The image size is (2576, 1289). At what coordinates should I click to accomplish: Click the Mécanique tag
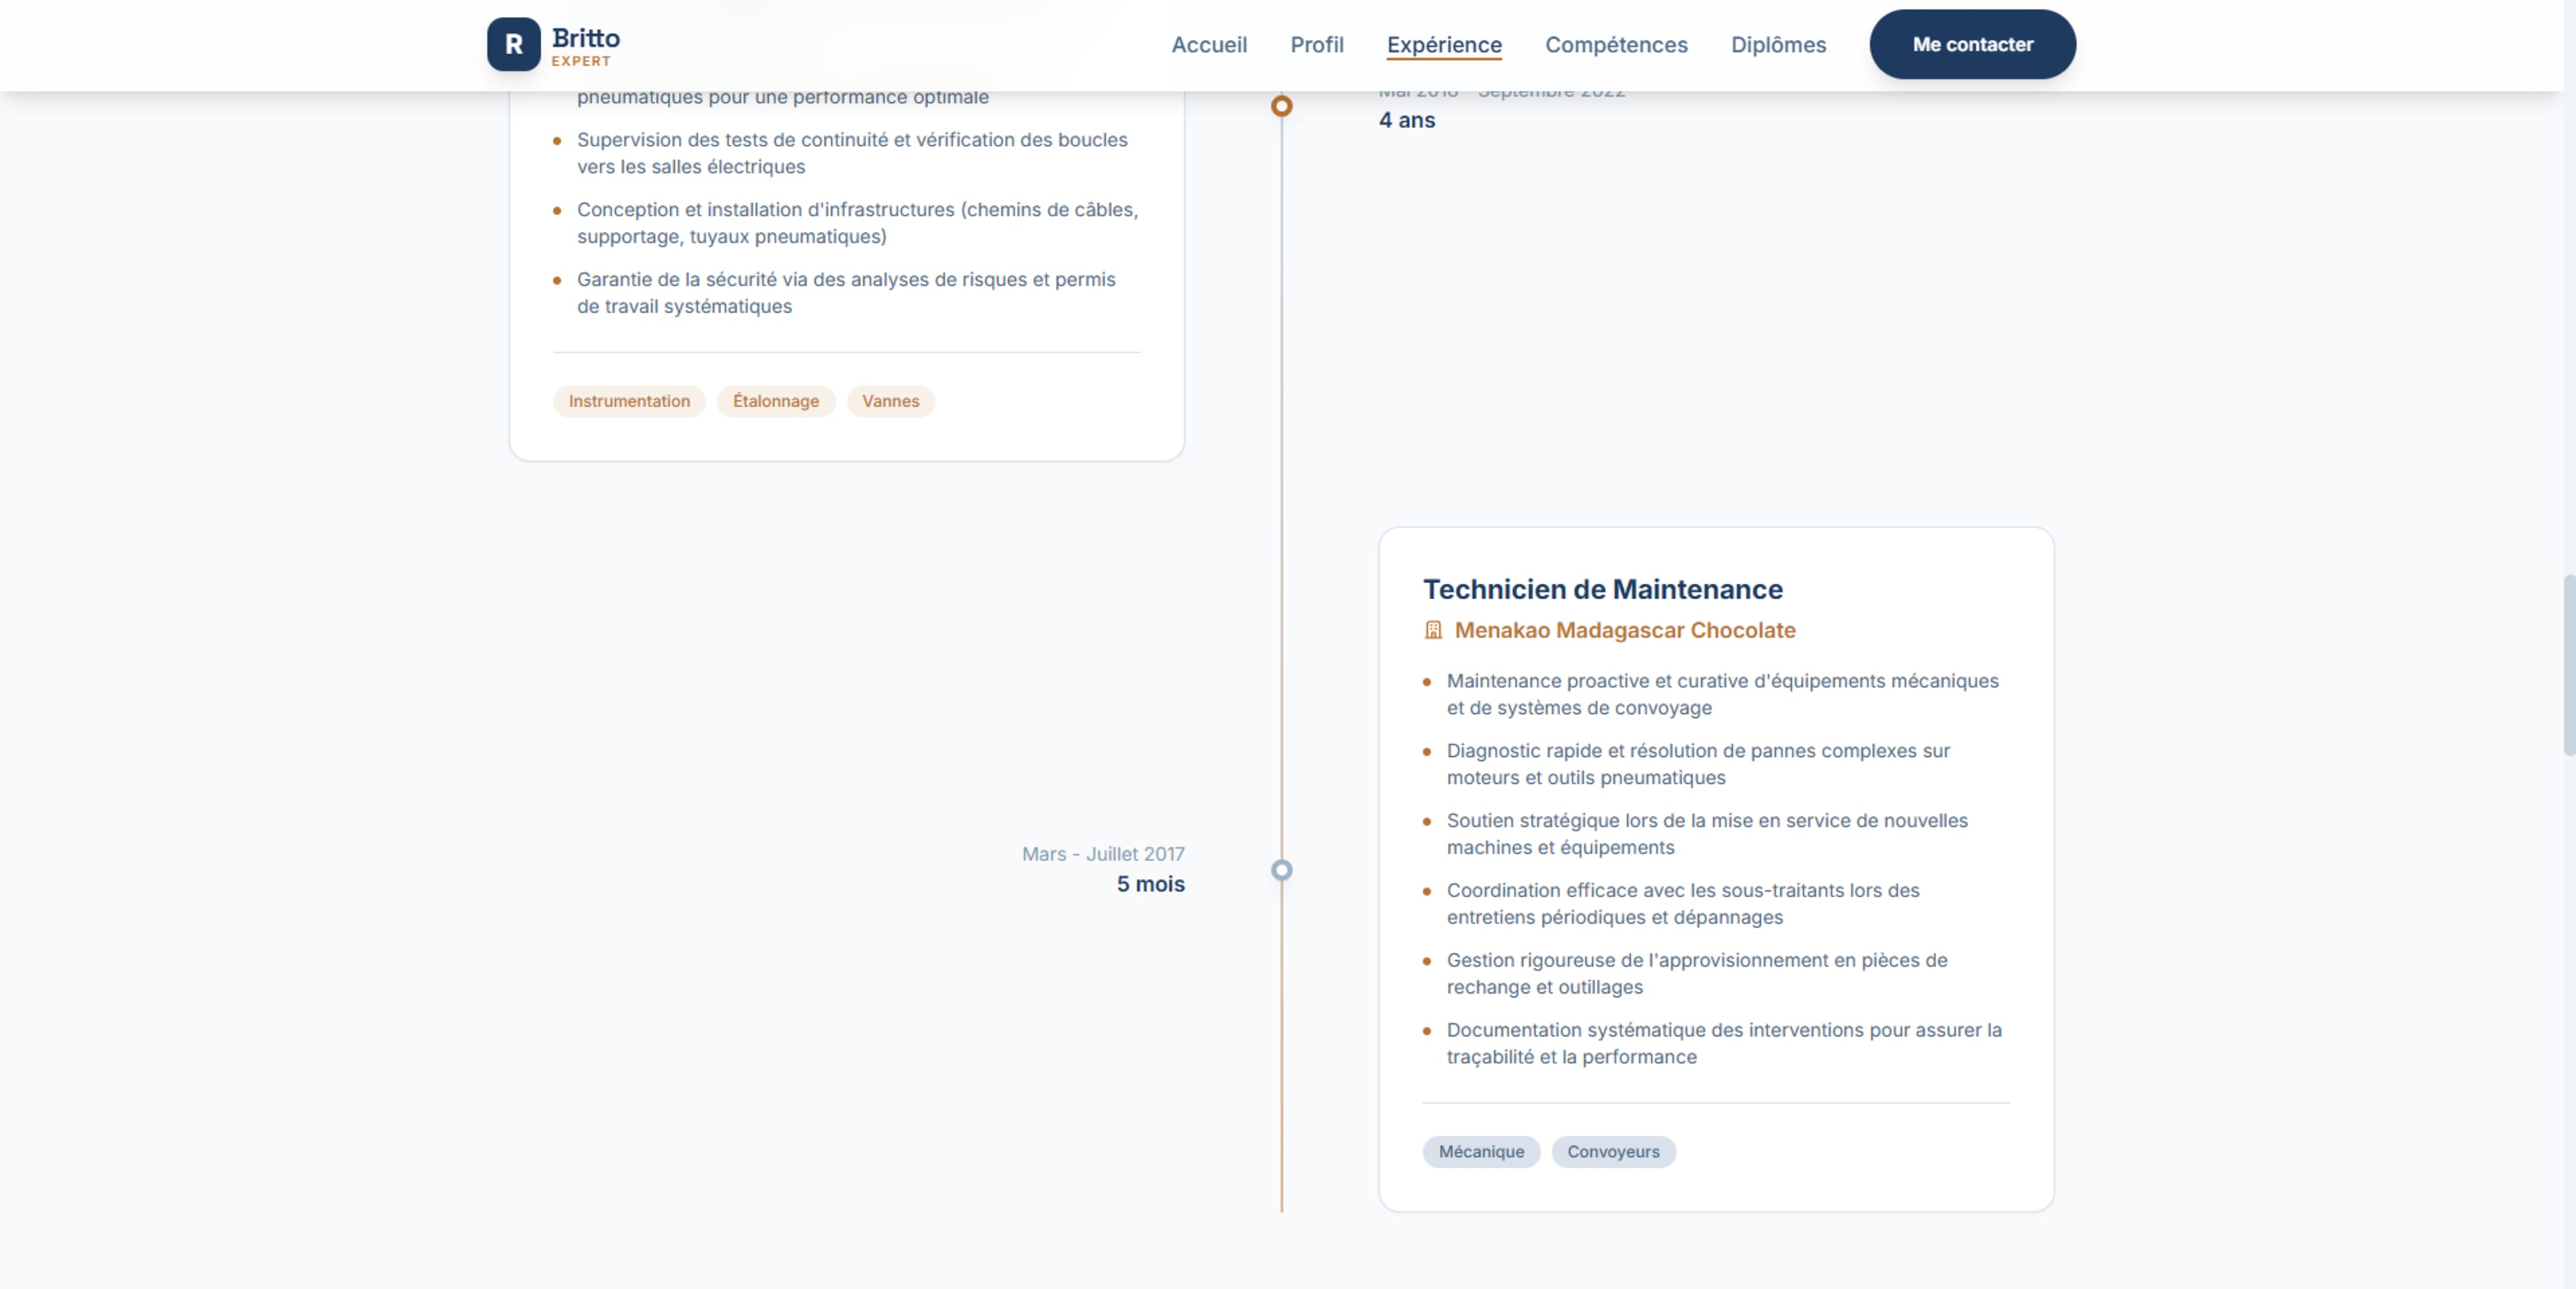(x=1481, y=1152)
